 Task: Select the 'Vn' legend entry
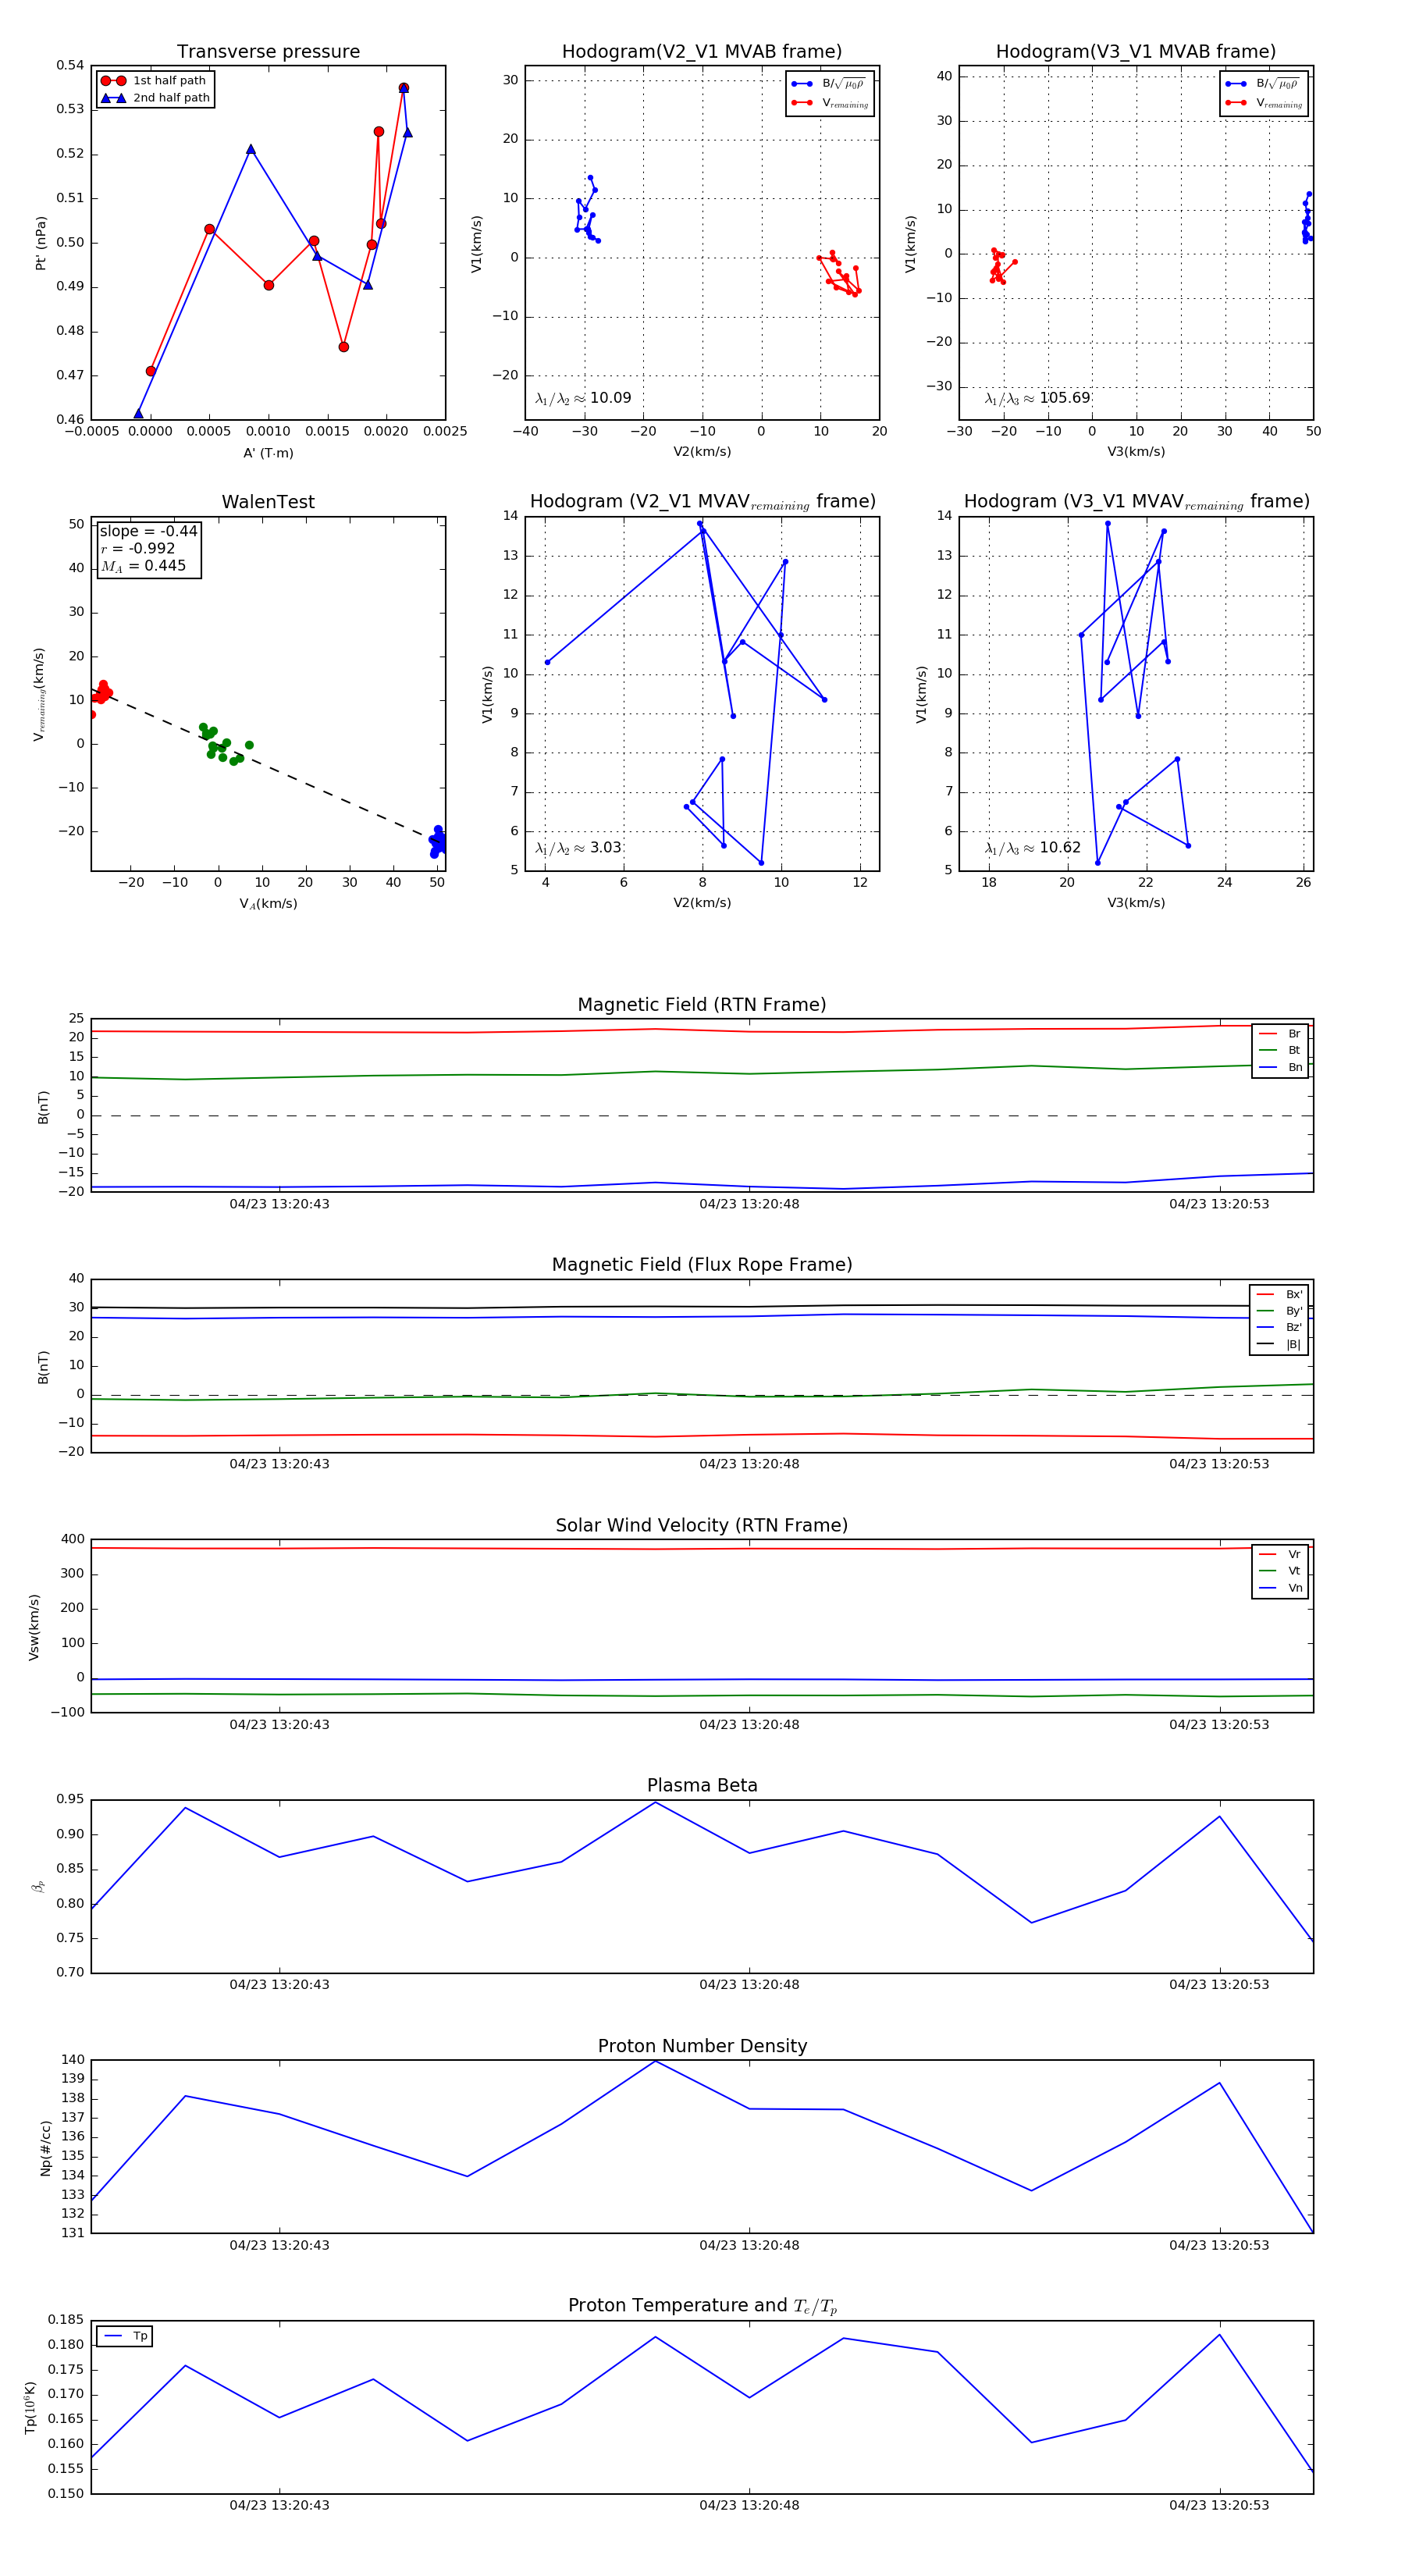[1280, 1588]
